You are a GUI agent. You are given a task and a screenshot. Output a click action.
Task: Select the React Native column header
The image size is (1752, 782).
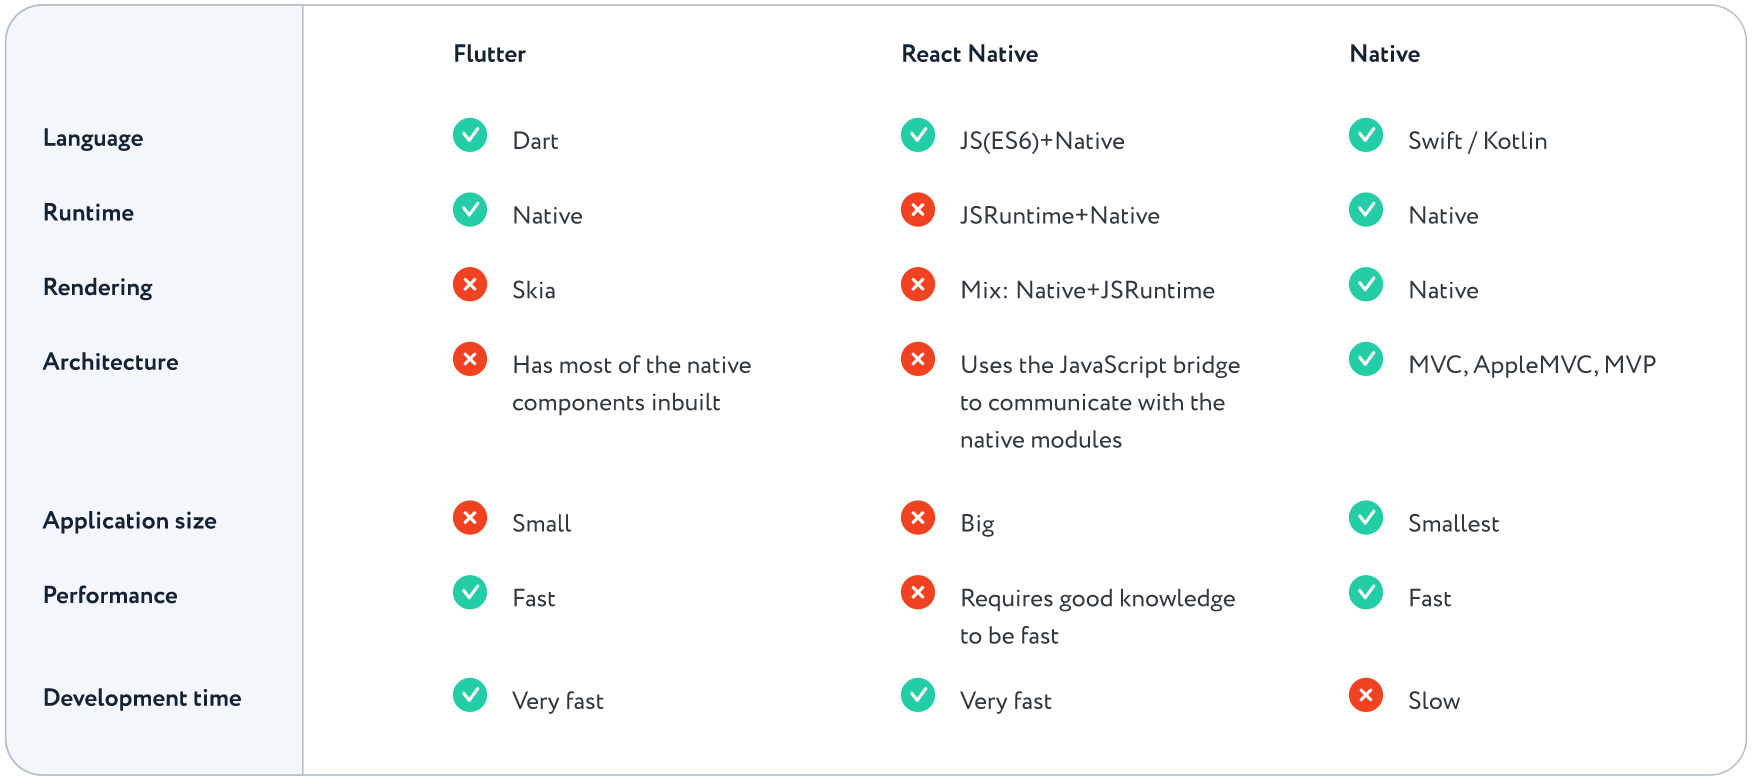click(x=969, y=54)
